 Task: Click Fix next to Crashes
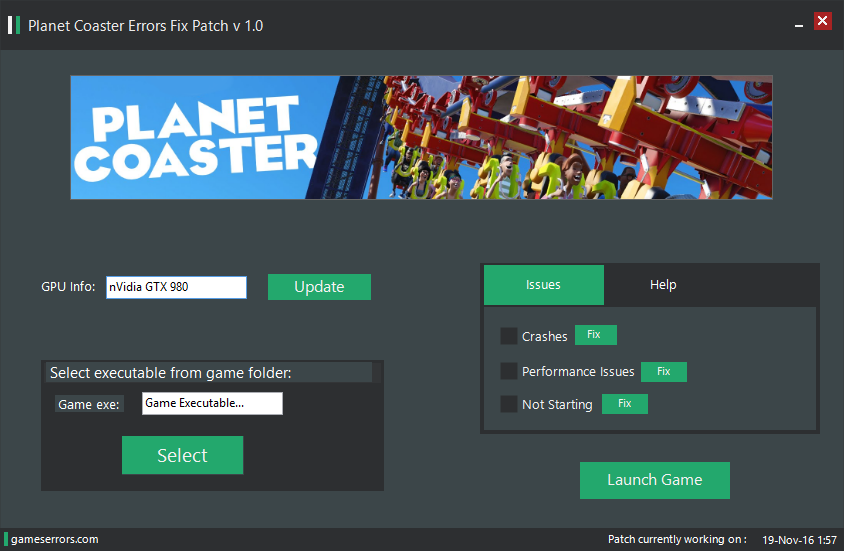[x=596, y=335]
